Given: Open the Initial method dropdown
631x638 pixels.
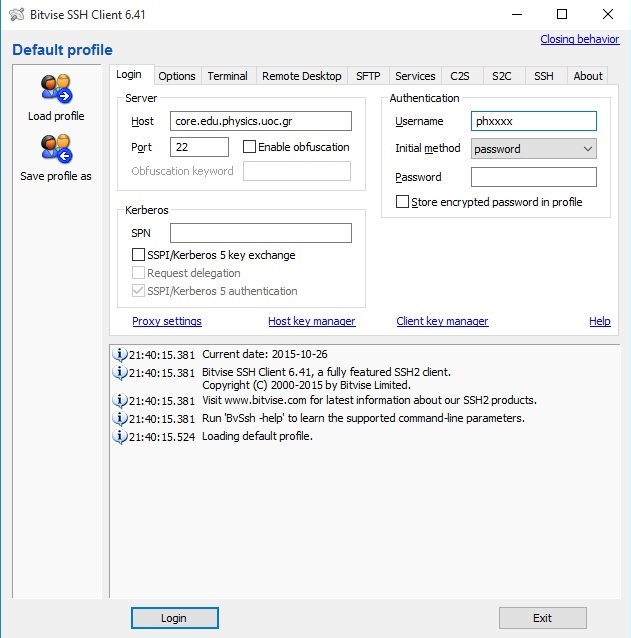Looking at the screenshot, I should pyautogui.click(x=534, y=149).
